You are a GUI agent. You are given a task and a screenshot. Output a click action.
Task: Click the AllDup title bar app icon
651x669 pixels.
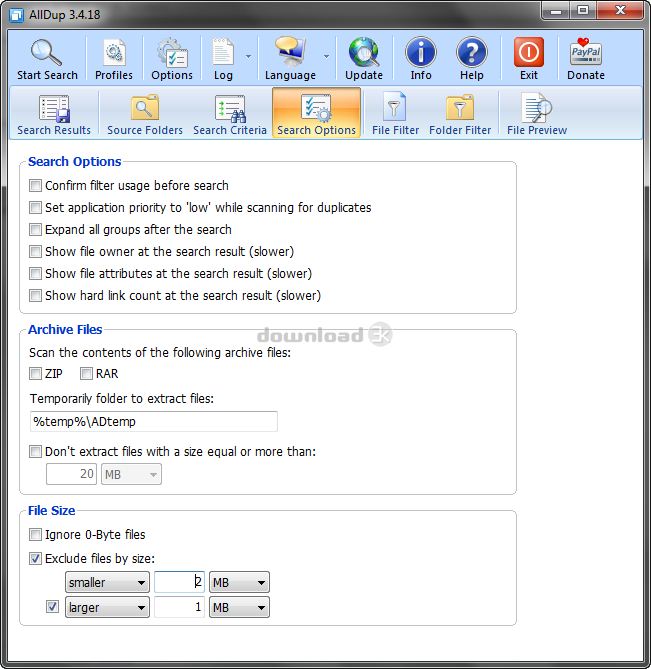16,15
